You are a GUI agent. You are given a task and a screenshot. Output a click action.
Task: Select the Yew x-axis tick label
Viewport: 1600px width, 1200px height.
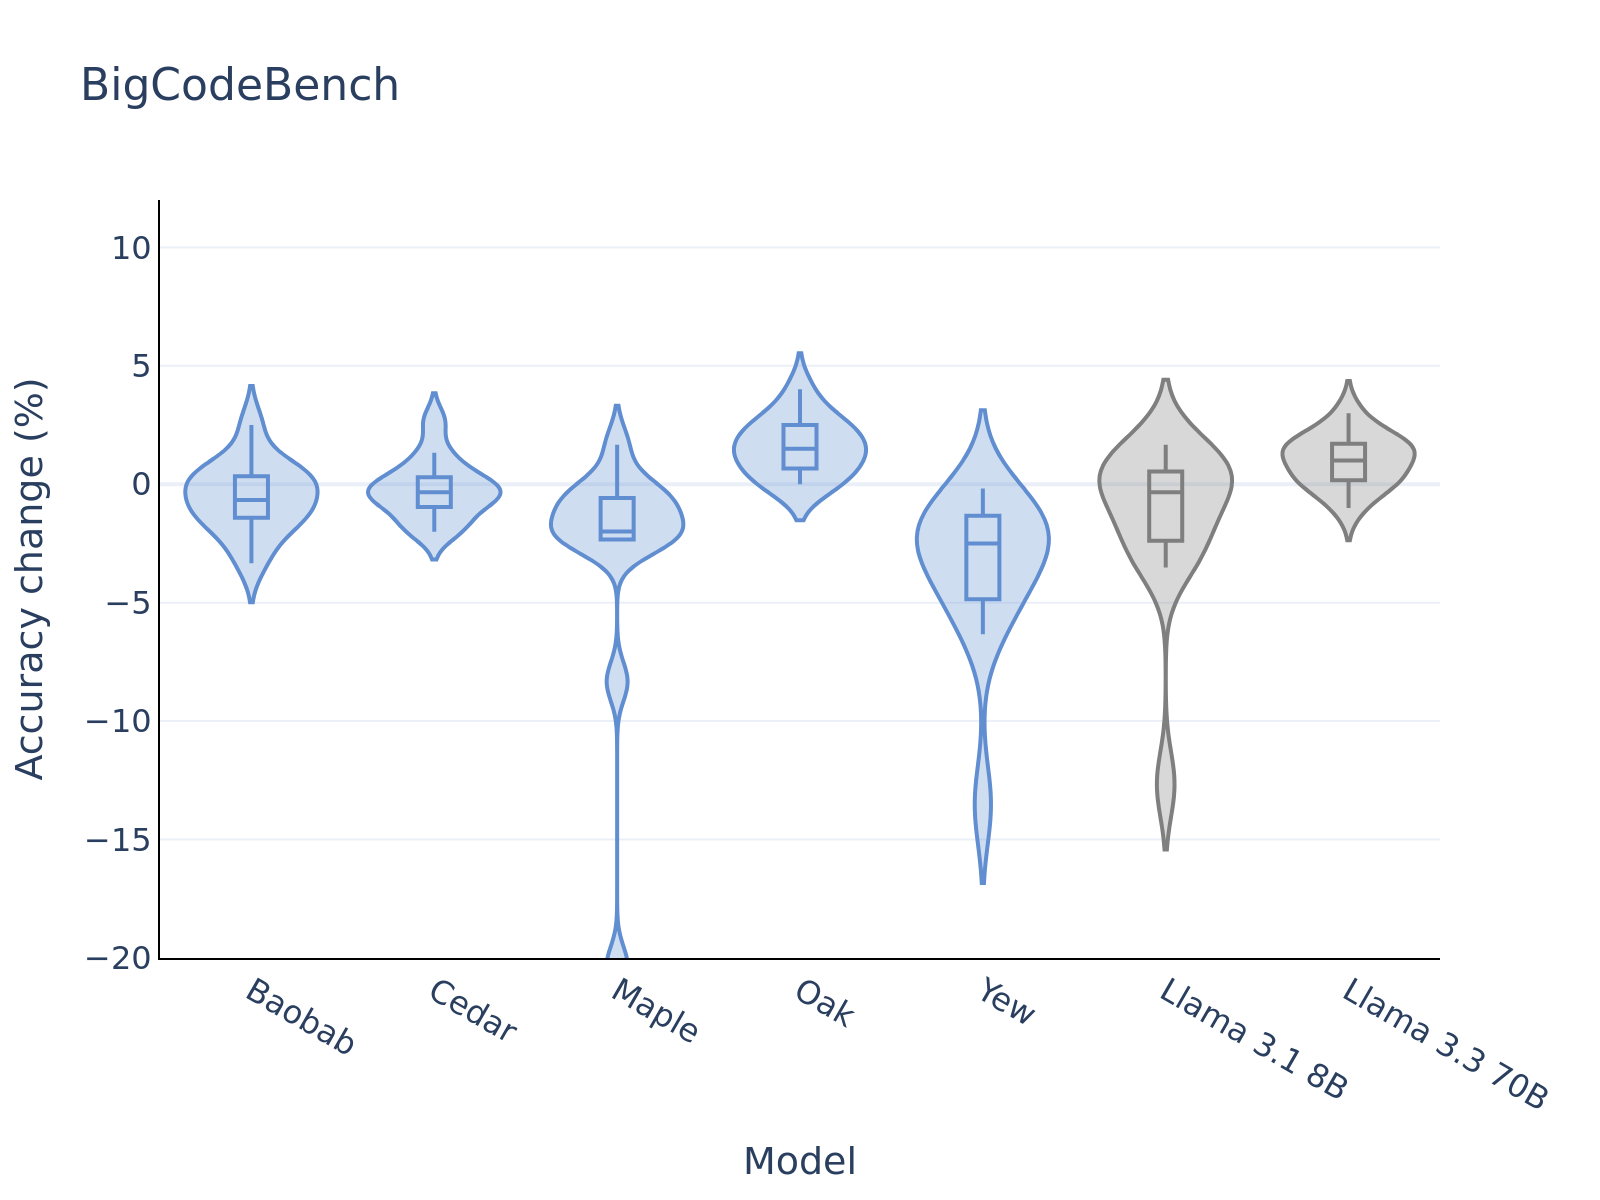pos(1006,1004)
